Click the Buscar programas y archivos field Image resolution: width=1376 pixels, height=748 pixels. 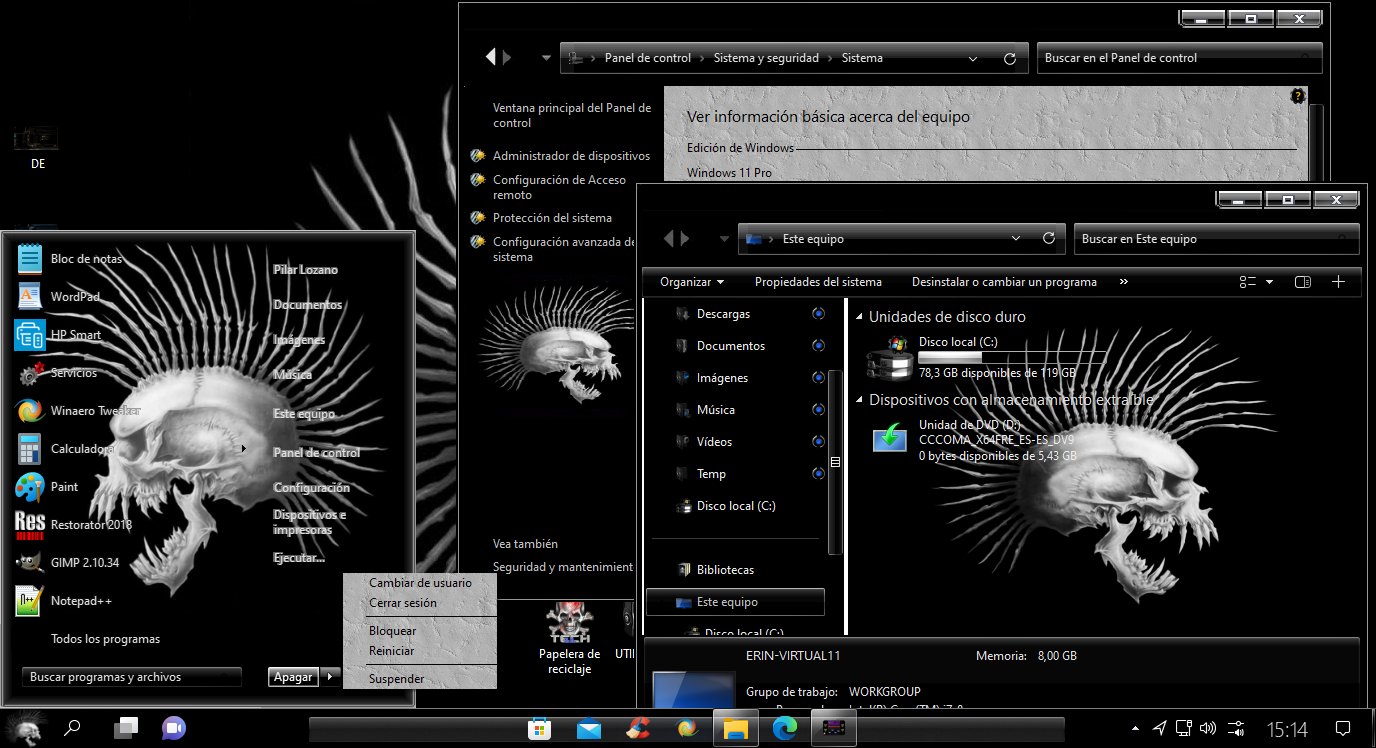130,677
